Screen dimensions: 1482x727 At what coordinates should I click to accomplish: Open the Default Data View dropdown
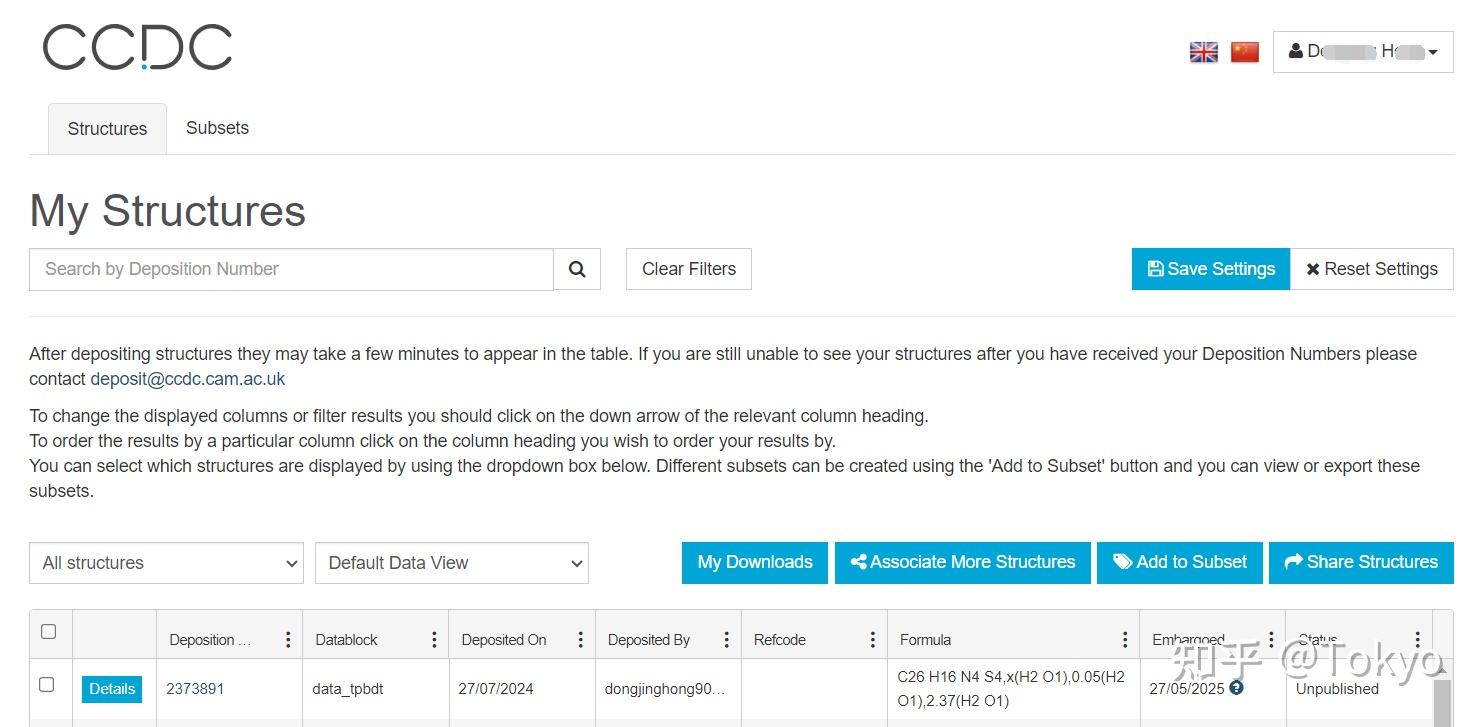coord(452,563)
